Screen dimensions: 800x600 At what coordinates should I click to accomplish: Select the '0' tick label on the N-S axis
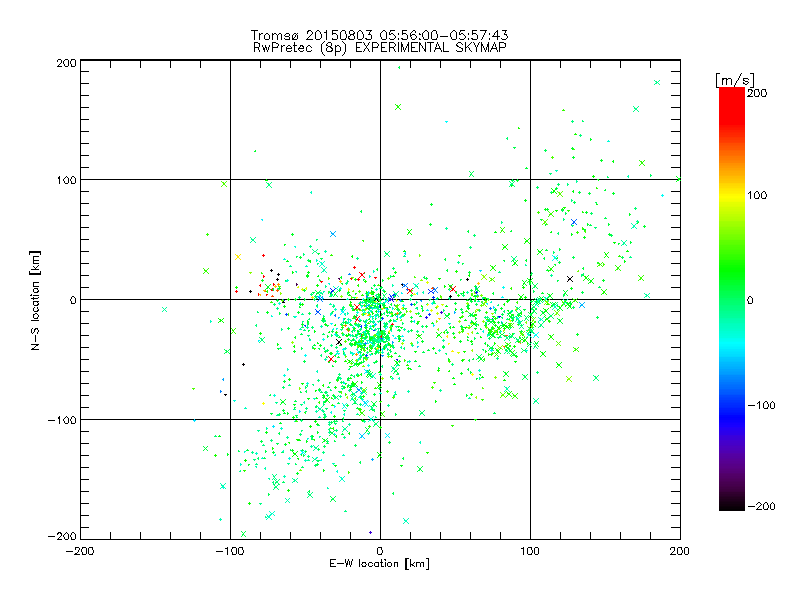coord(73,300)
